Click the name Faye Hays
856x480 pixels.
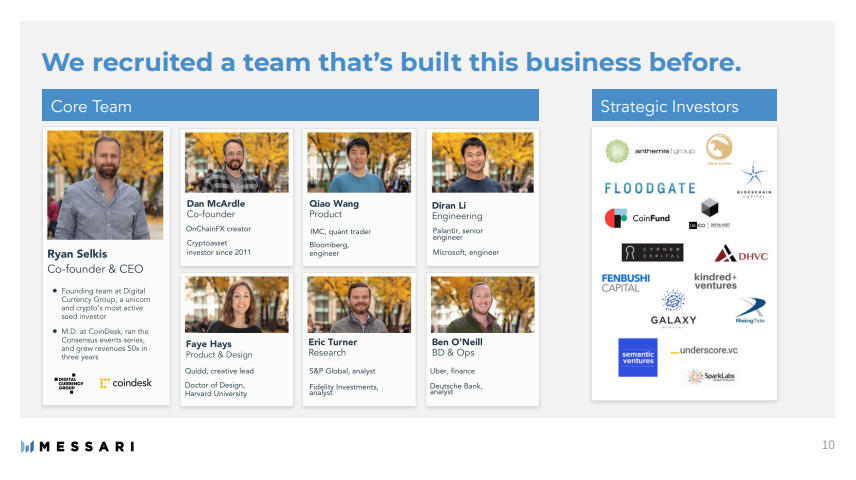[x=209, y=344]
